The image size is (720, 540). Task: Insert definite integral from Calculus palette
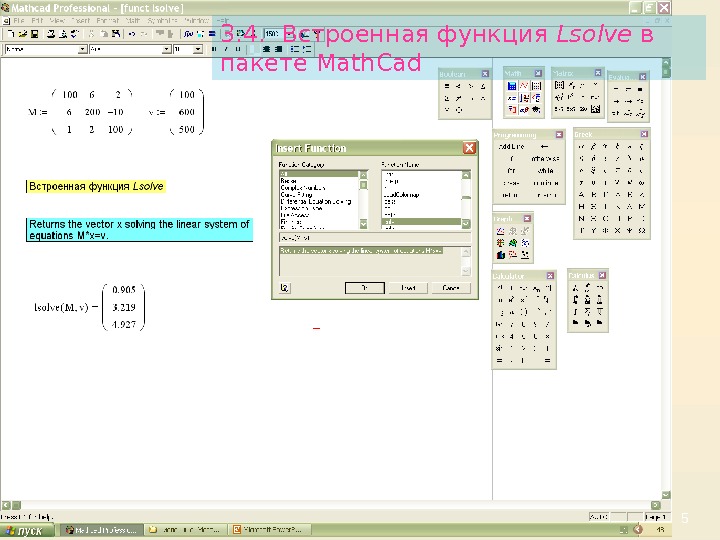[x=575, y=300]
